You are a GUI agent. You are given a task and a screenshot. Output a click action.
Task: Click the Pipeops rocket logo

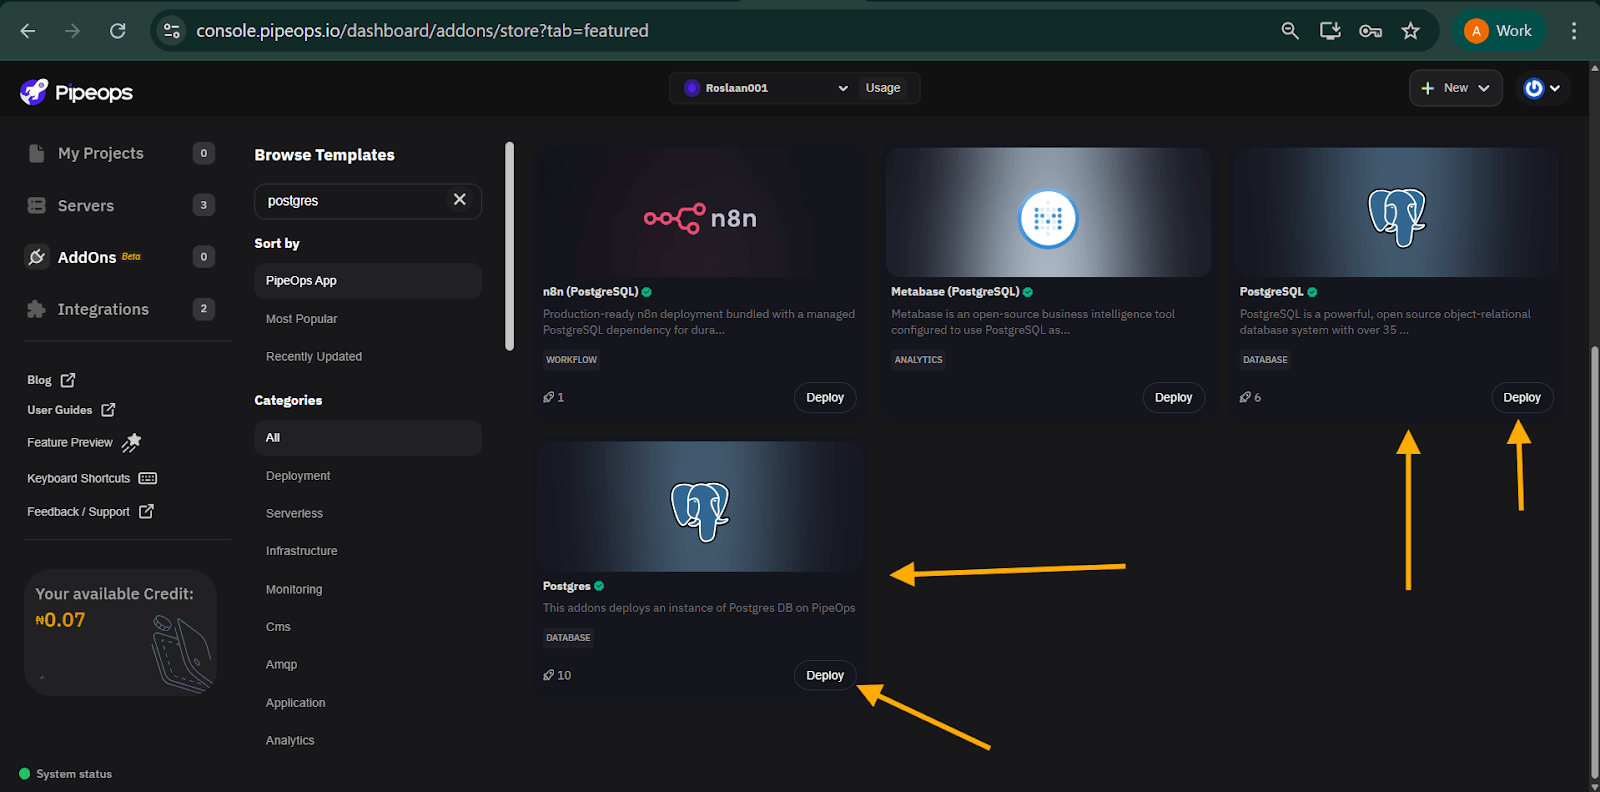76,92
